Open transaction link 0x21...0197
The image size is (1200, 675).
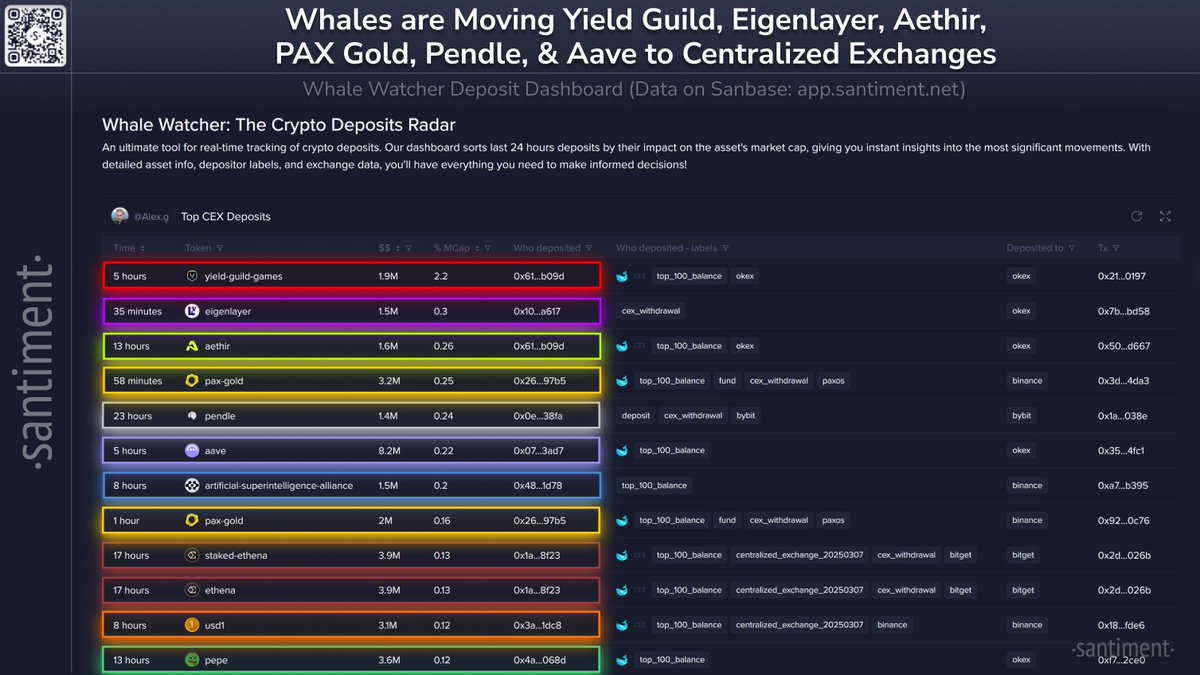tap(1122, 276)
